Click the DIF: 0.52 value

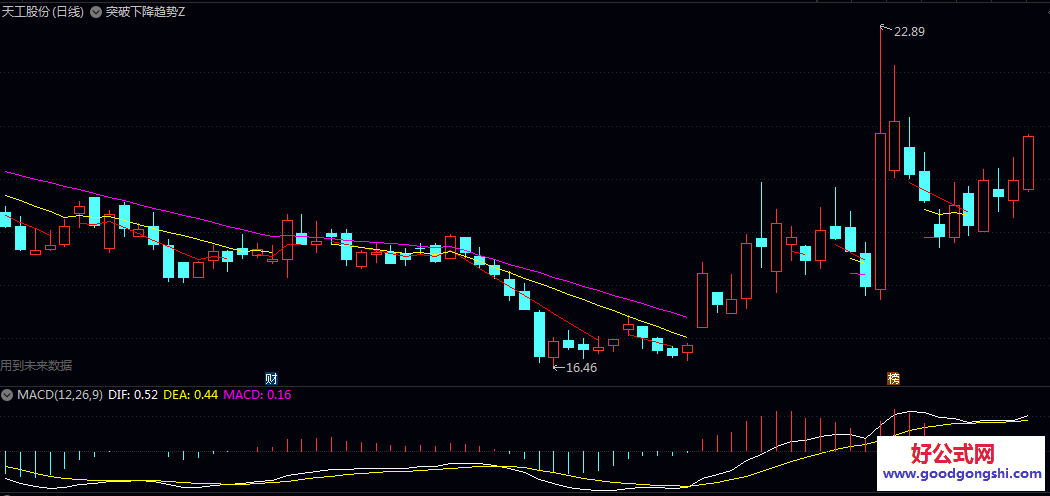click(133, 395)
